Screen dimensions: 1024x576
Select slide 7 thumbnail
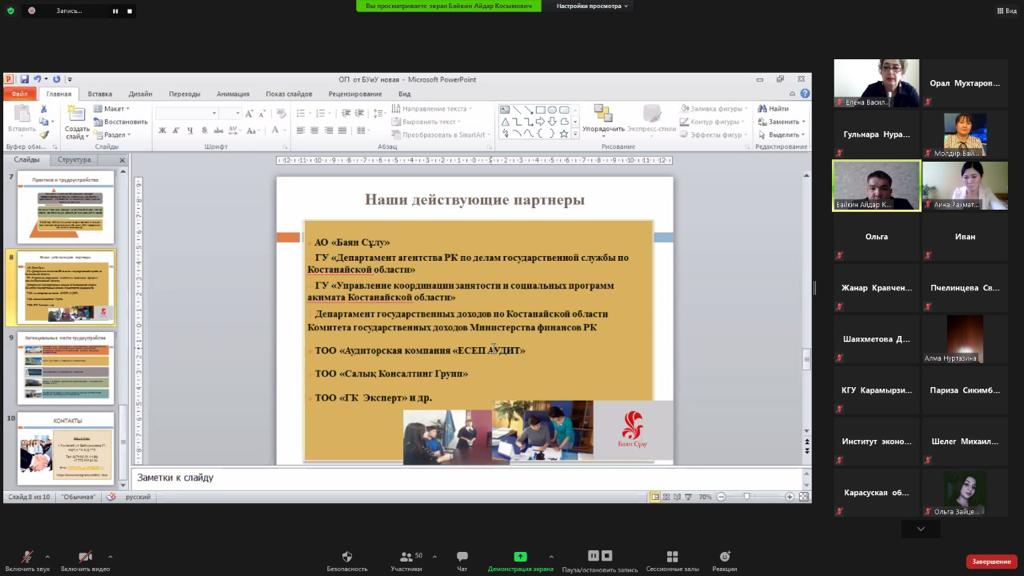coord(66,207)
